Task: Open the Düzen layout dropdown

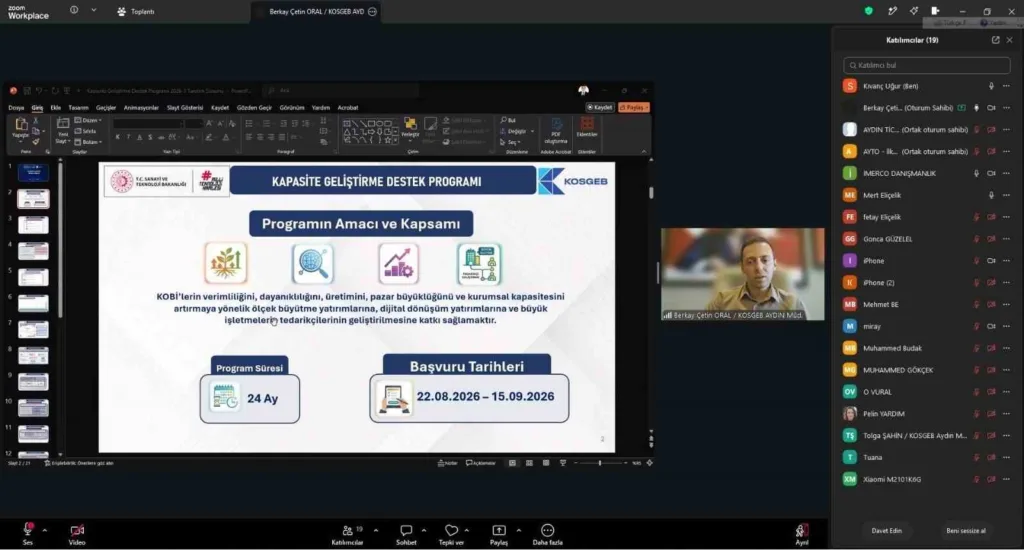Action: tap(88, 120)
